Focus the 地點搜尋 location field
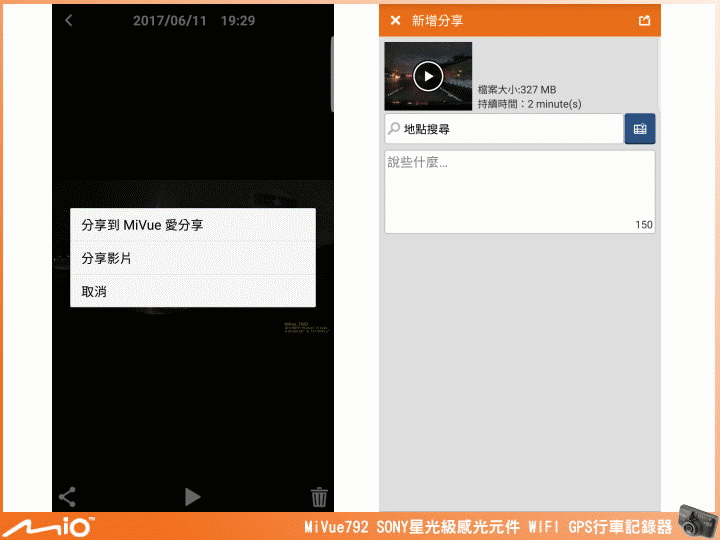This screenshot has width=720, height=540. click(x=510, y=129)
